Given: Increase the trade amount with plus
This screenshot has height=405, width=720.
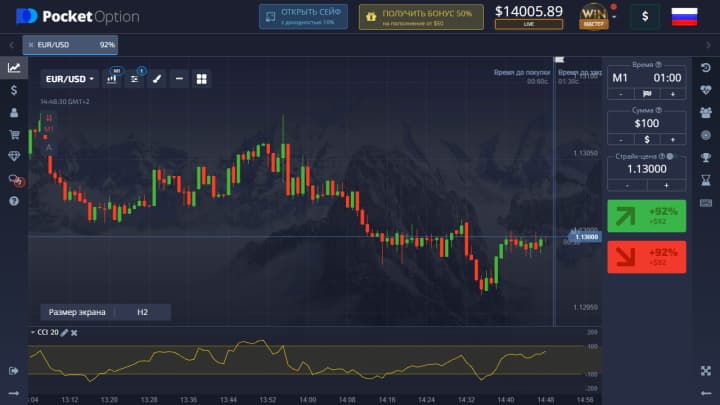Looking at the screenshot, I should click(x=673, y=140).
